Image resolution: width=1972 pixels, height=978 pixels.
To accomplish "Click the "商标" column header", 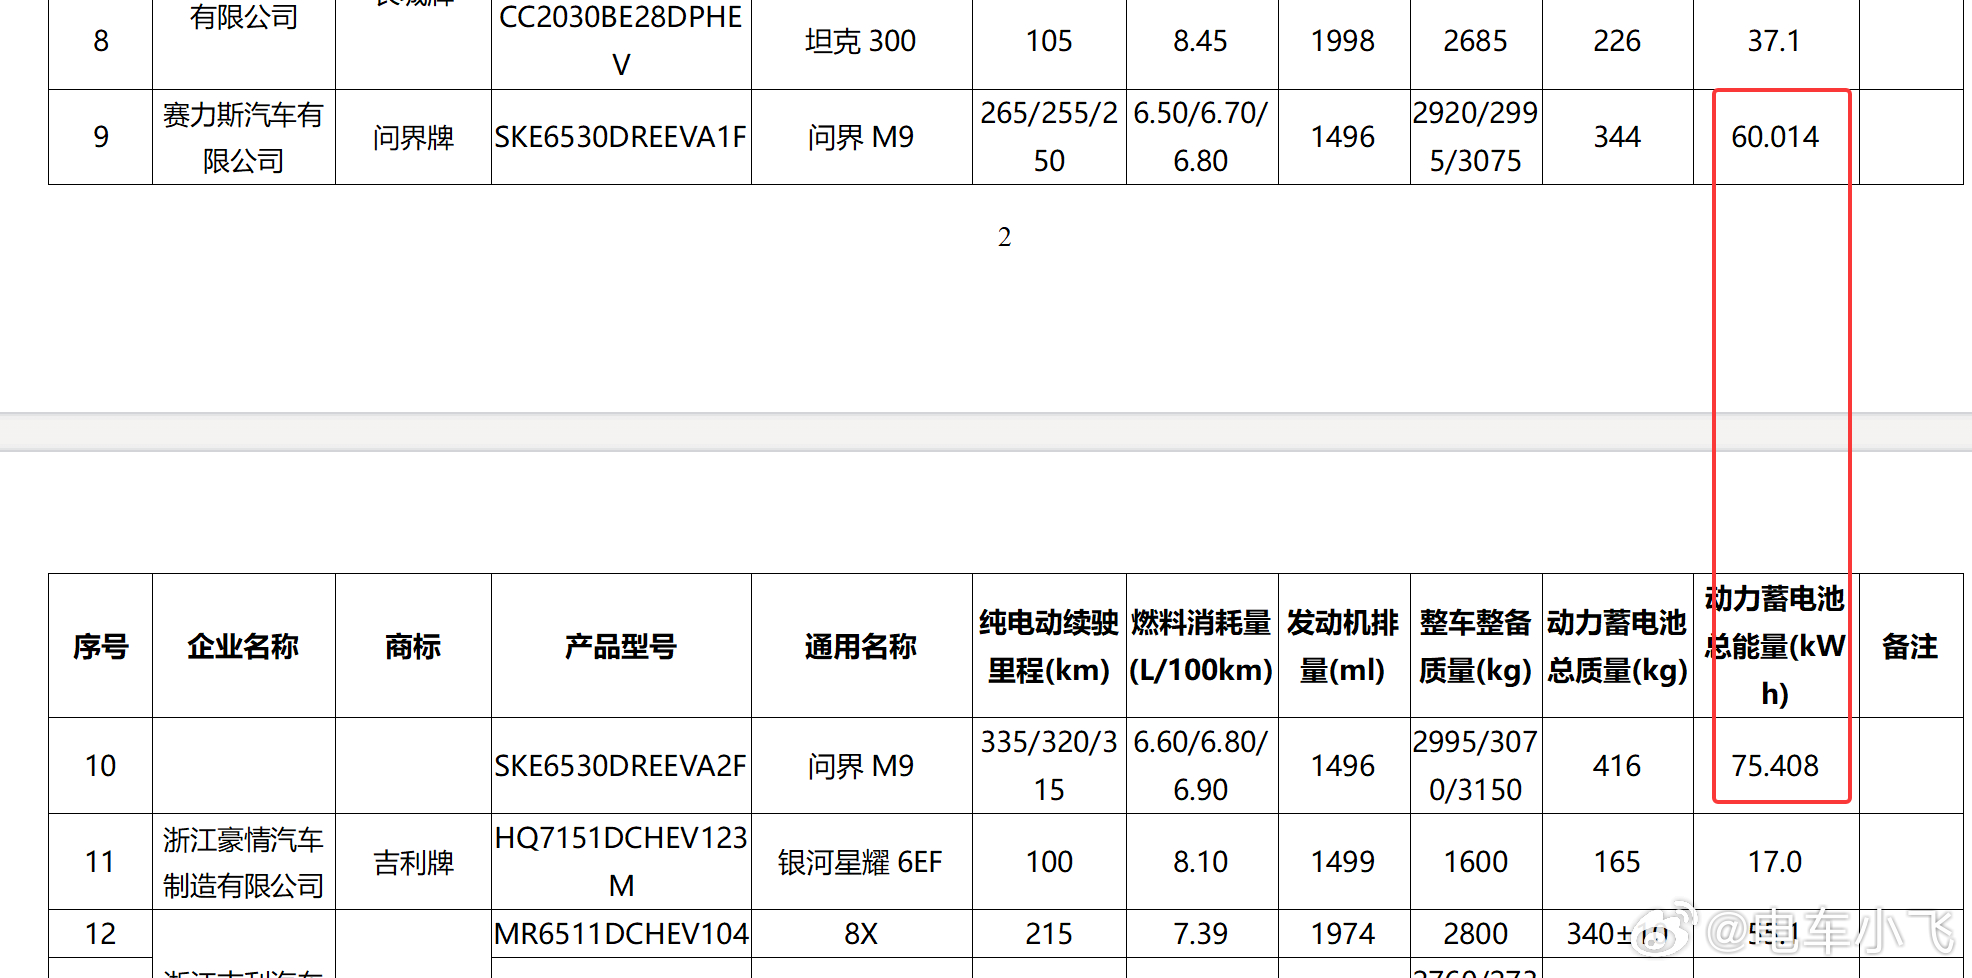I will click(413, 647).
